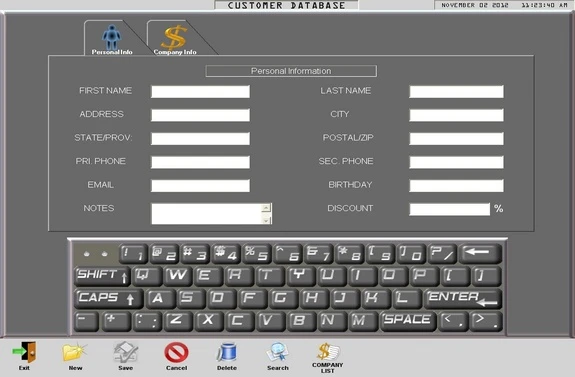Switch to the Company Info tab
575x377 pixels.
[175, 39]
